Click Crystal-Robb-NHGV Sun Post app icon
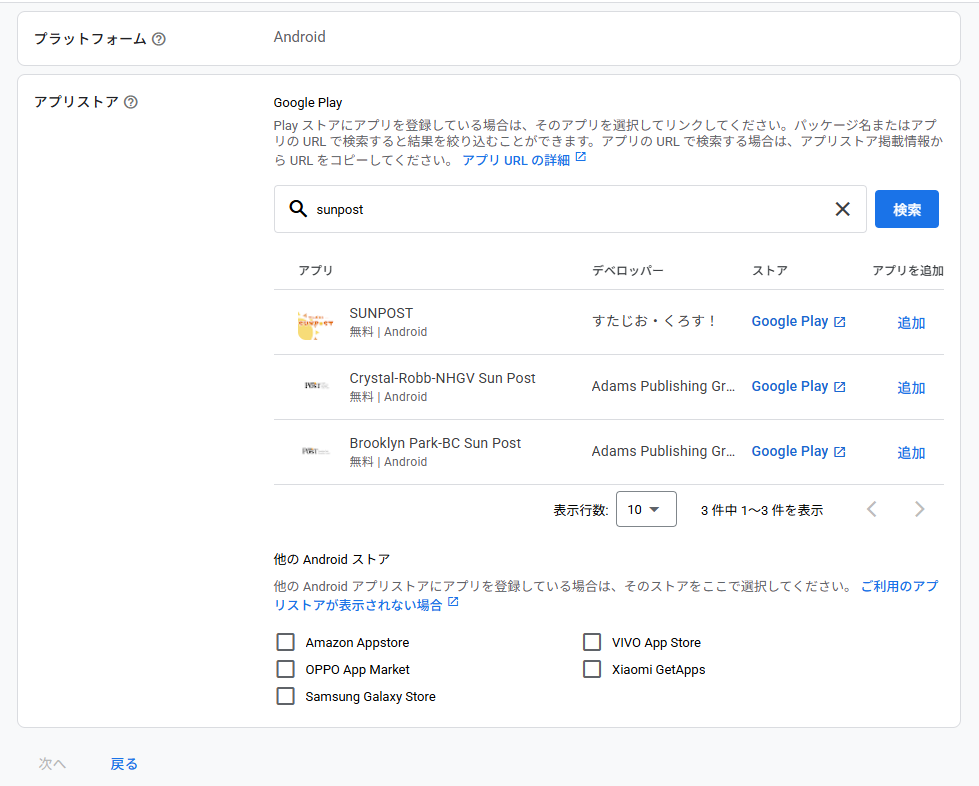The height and width of the screenshot is (786, 979). (x=316, y=387)
